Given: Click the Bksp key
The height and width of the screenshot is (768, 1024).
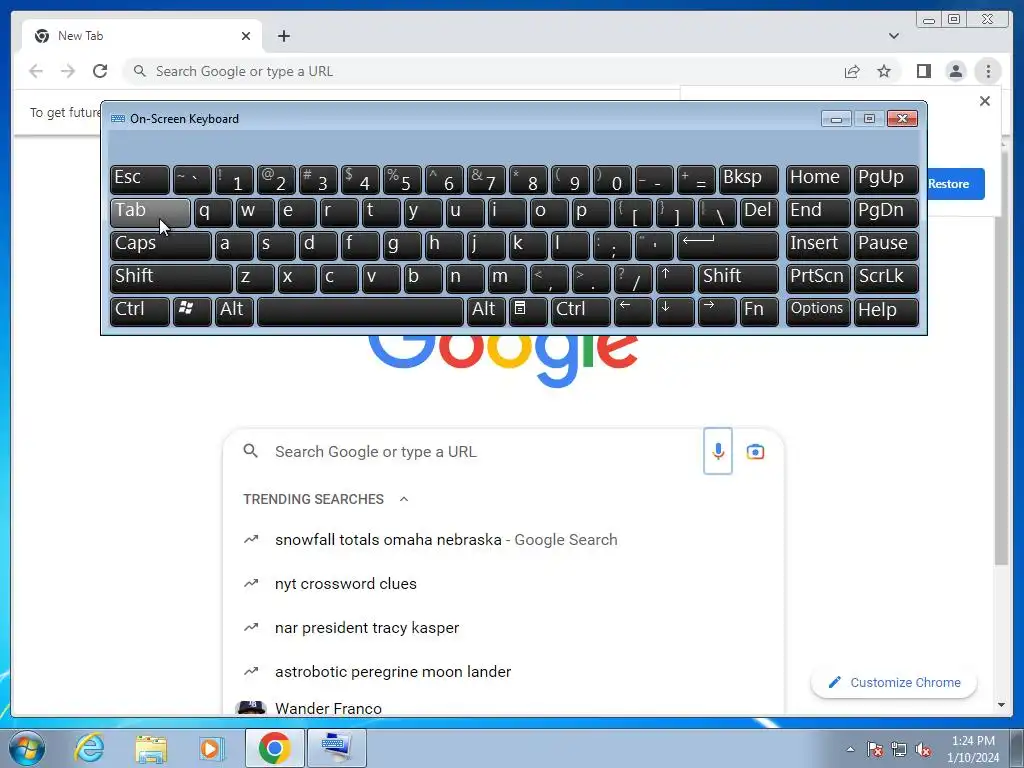Looking at the screenshot, I should [748, 179].
